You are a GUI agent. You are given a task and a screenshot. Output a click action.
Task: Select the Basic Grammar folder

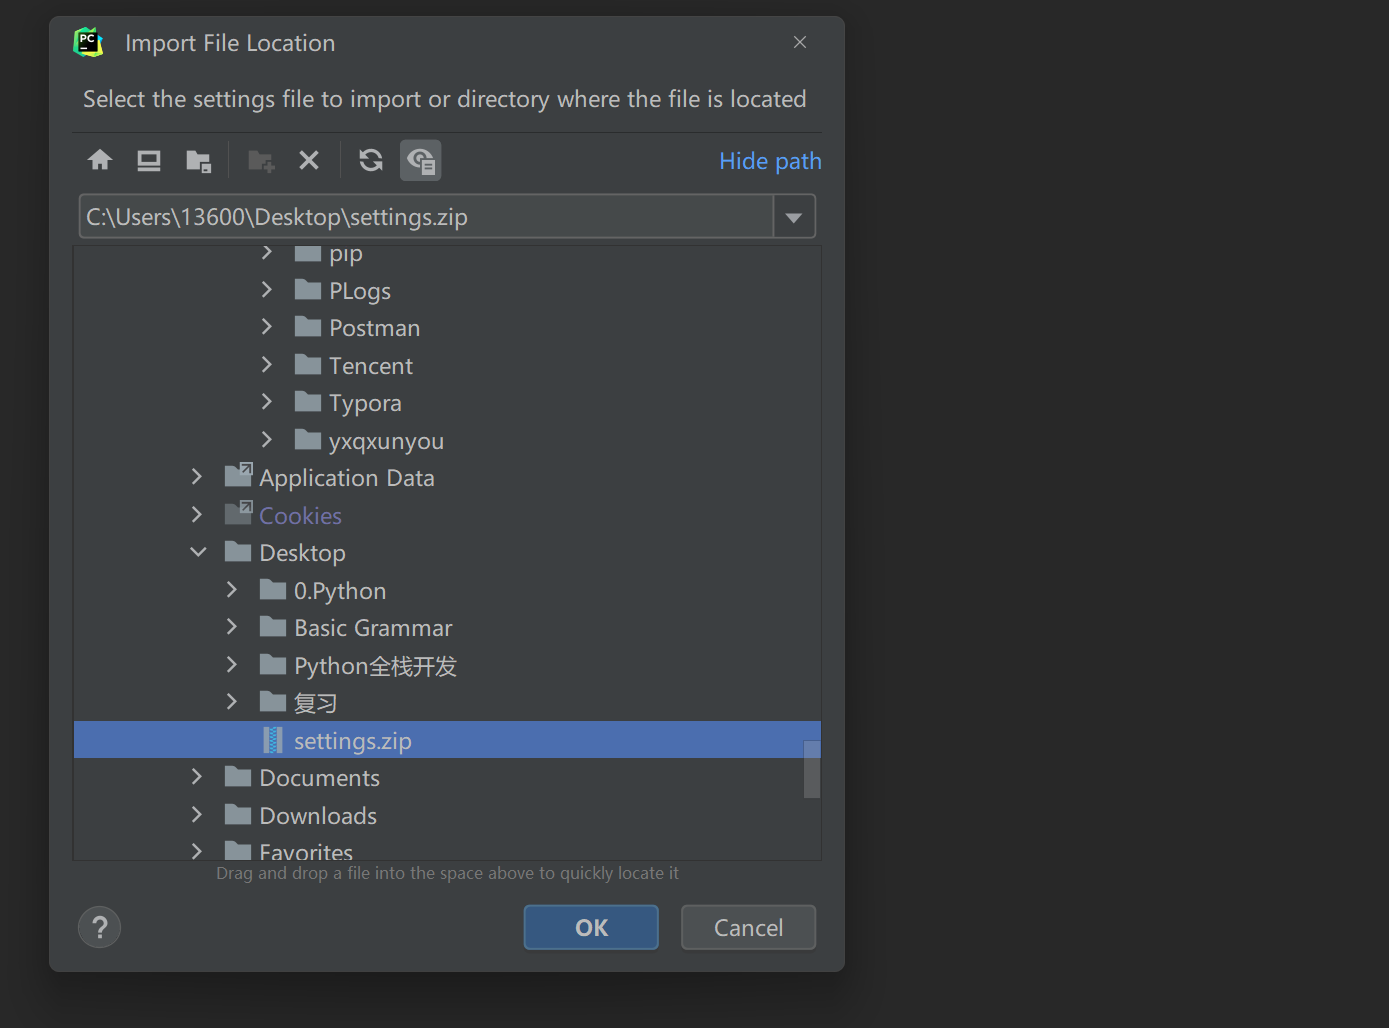point(447,627)
